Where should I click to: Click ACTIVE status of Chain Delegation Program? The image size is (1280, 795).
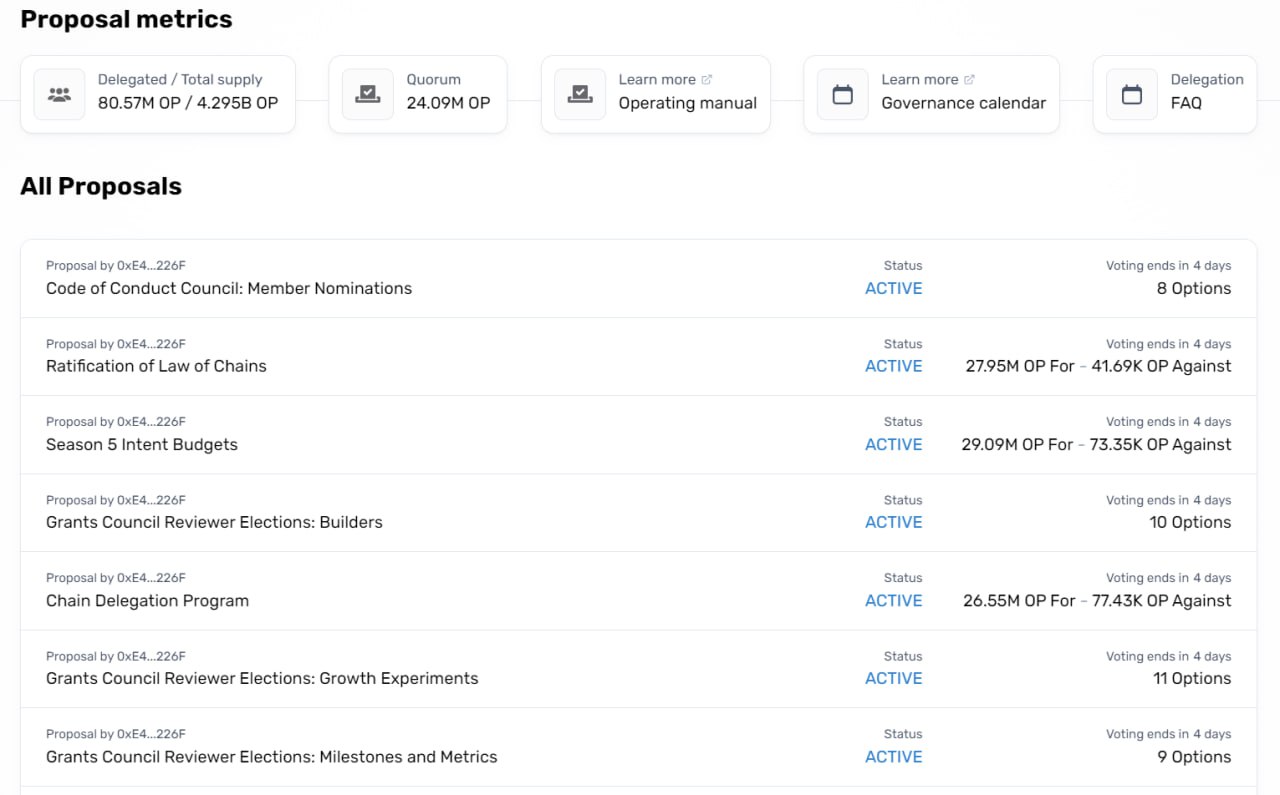[x=893, y=600]
